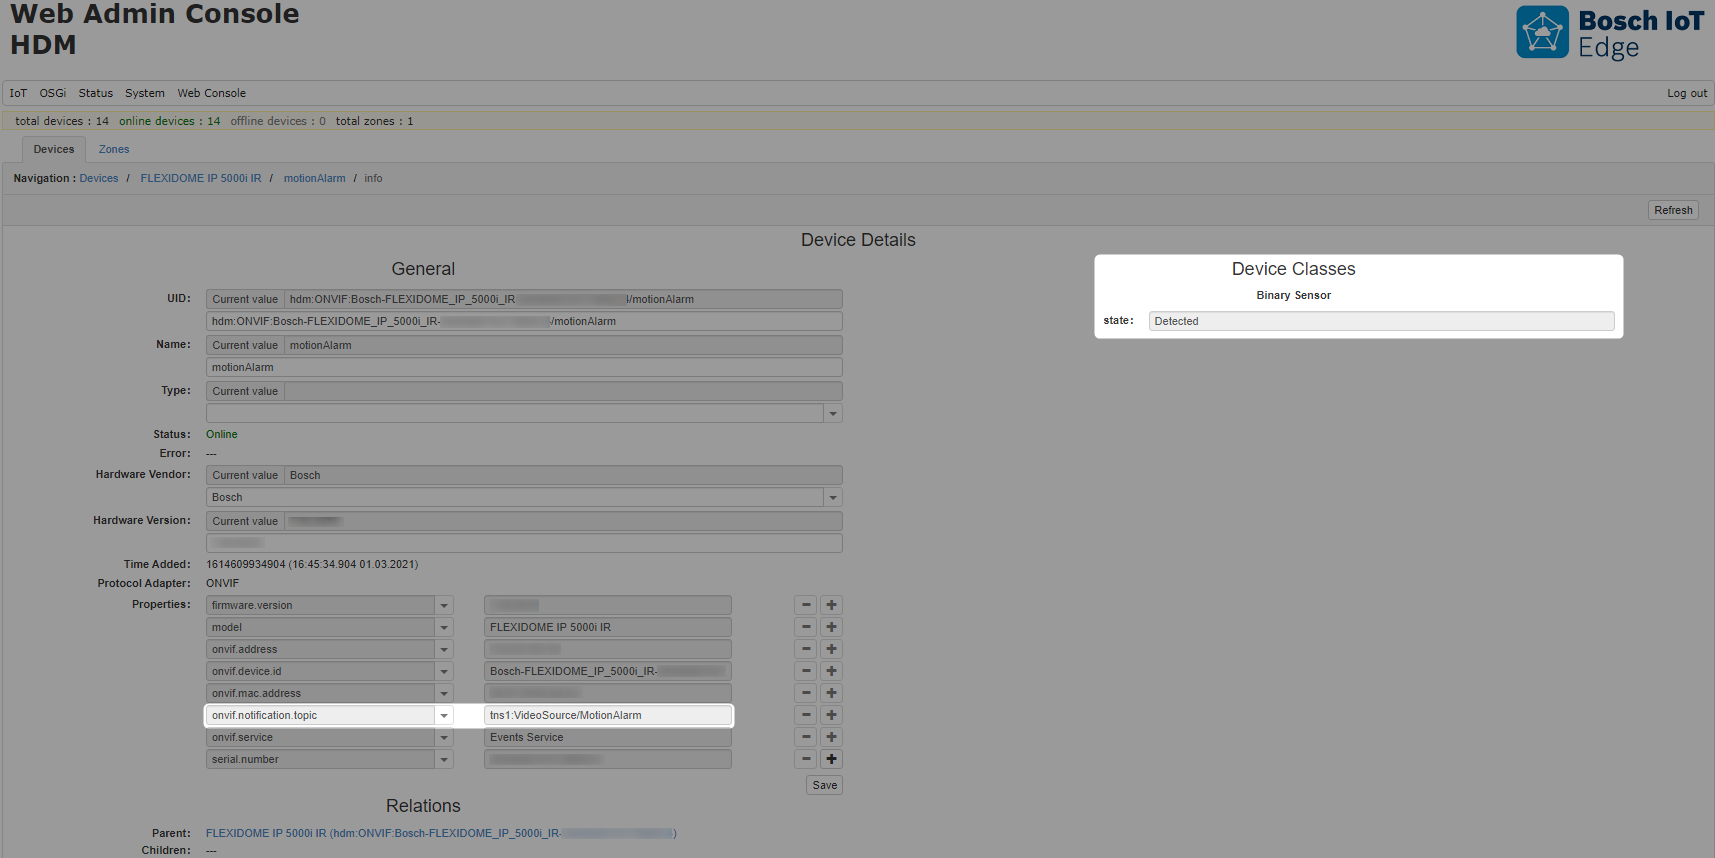
Task: Click the serial.number value field
Action: point(608,759)
